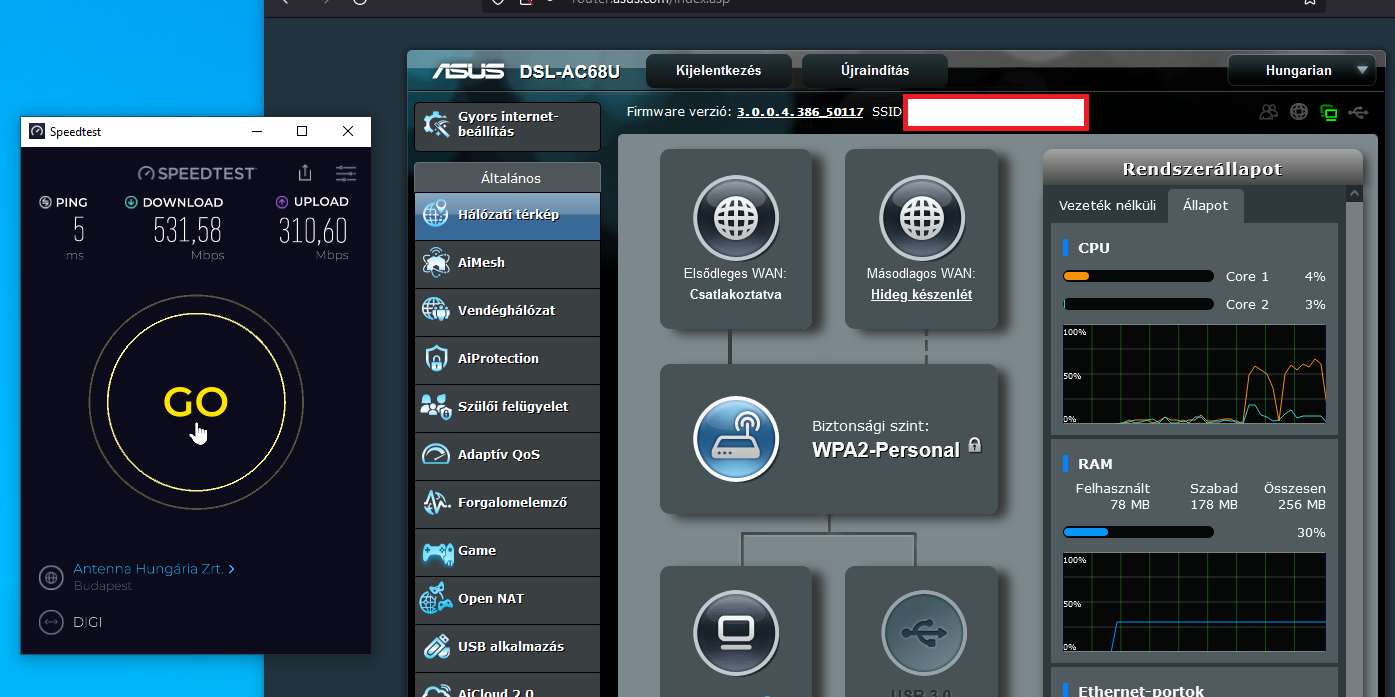The width and height of the screenshot is (1395, 697).
Task: Click the WPA2-Personal lock icon
Action: coord(975,446)
